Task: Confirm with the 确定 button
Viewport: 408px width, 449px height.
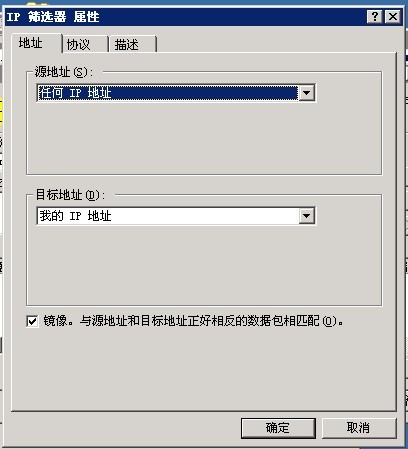Action: click(278, 428)
